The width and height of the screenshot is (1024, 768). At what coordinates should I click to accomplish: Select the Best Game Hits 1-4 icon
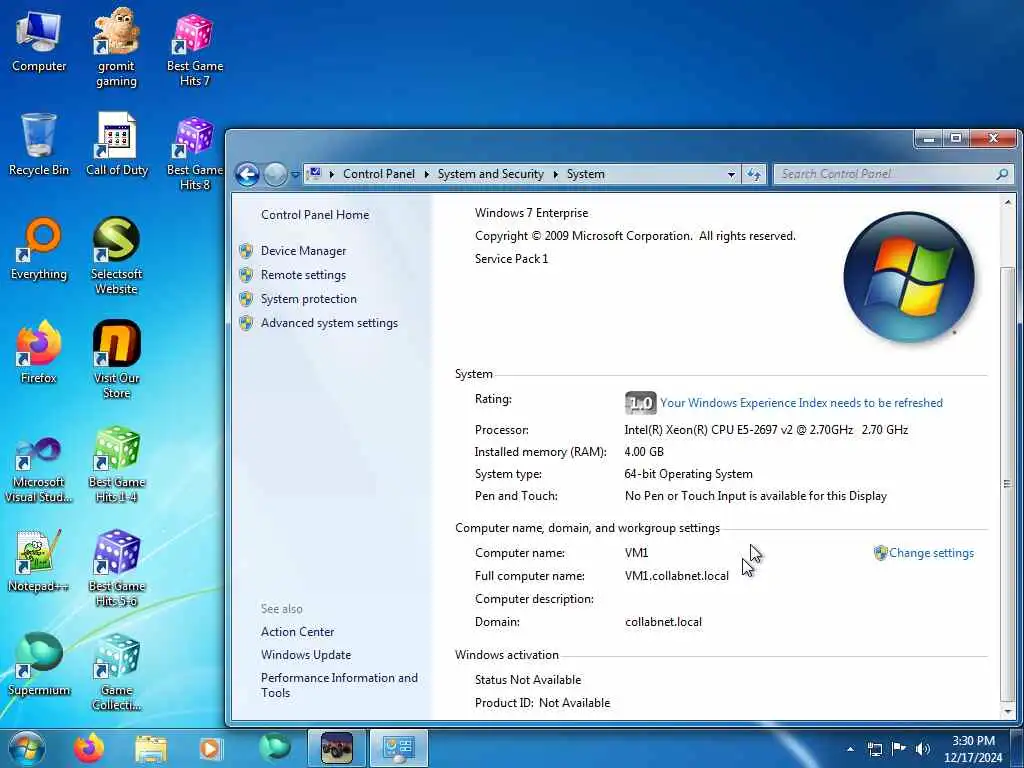click(x=116, y=465)
